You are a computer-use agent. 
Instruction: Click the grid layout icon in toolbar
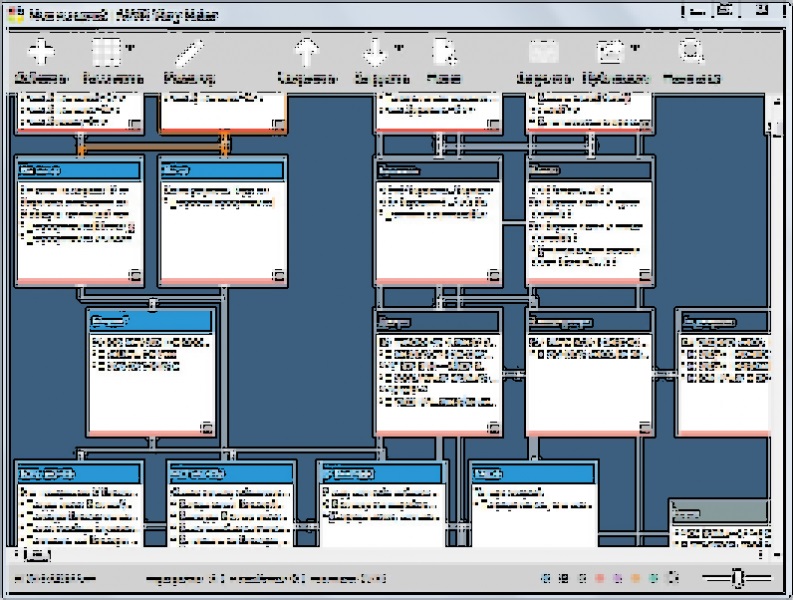click(105, 52)
